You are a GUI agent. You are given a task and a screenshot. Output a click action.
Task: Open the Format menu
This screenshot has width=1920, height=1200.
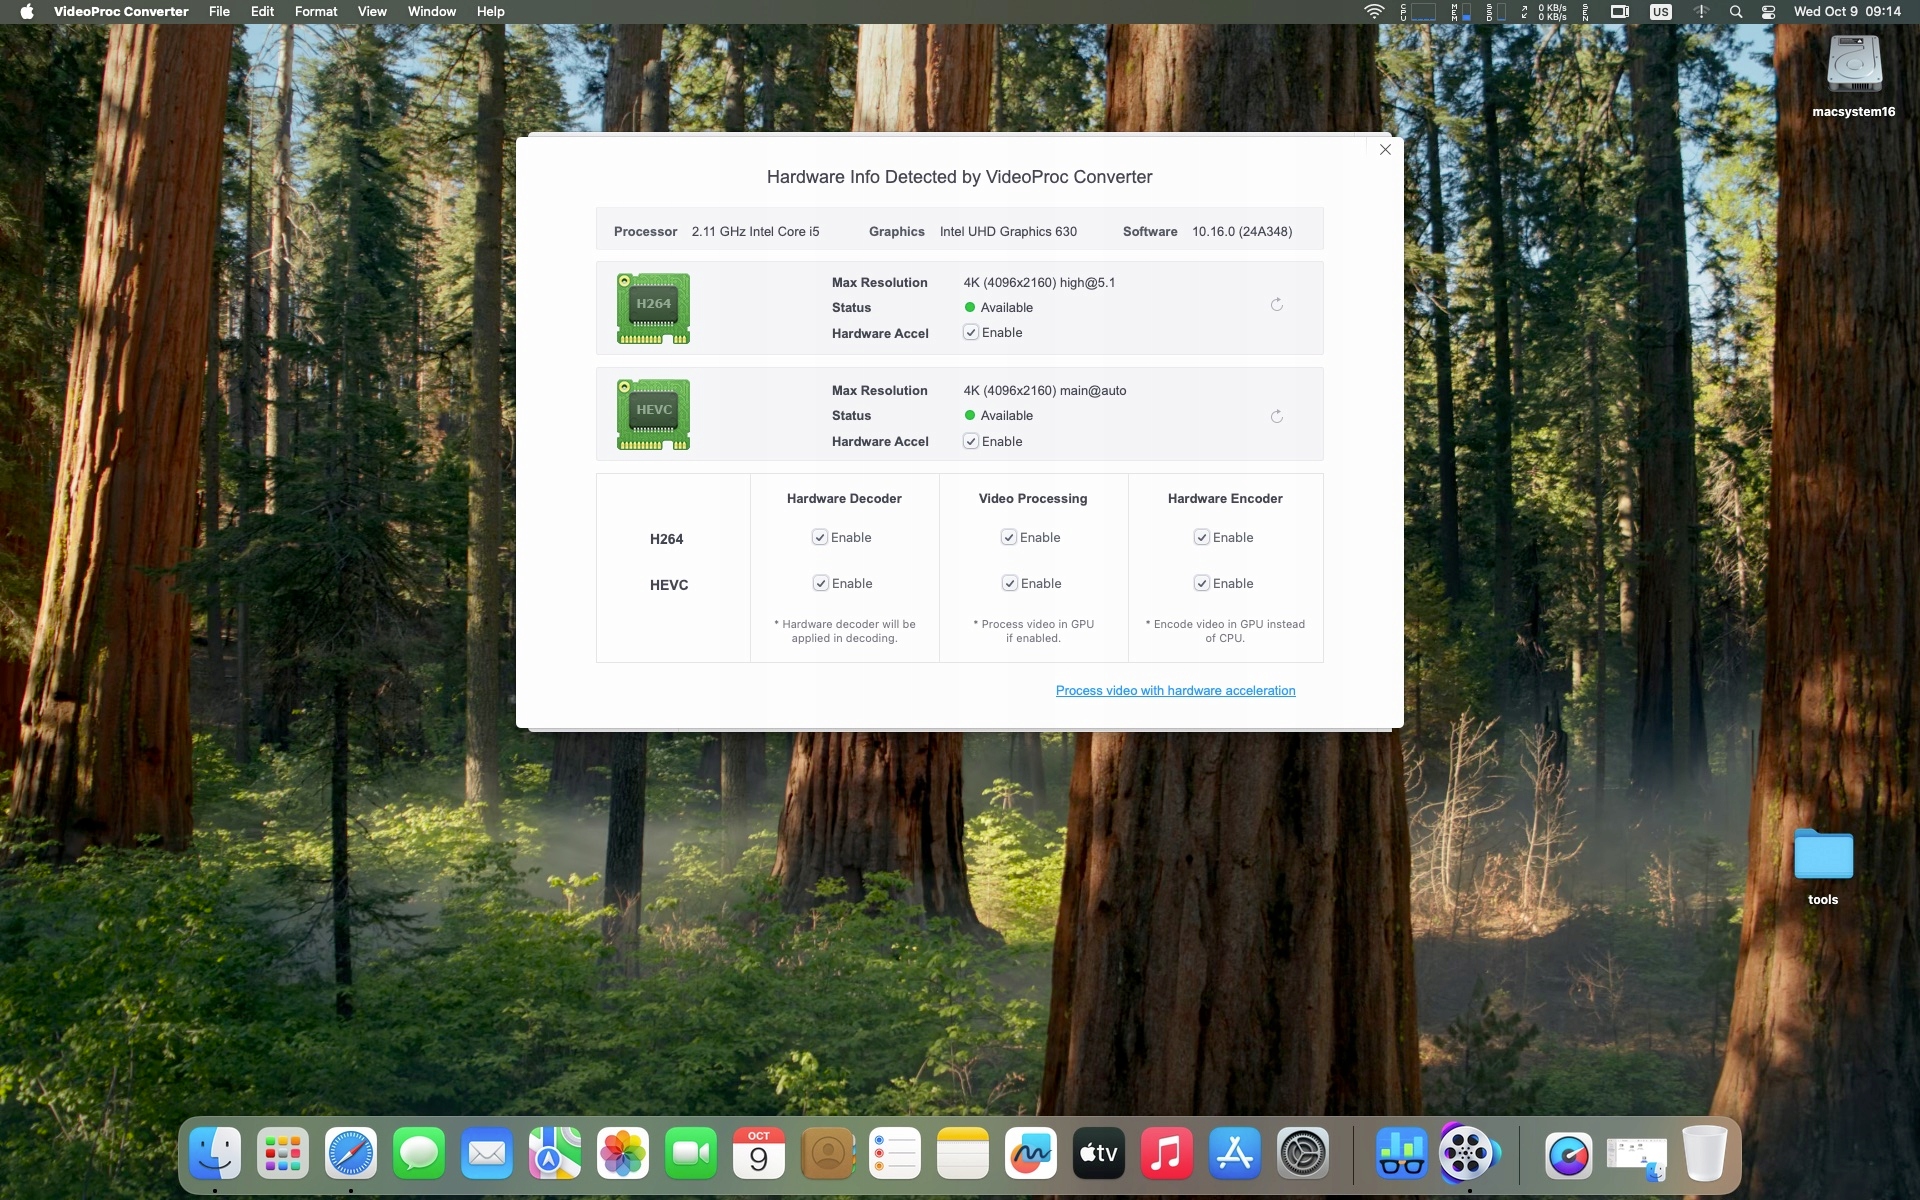pos(315,12)
